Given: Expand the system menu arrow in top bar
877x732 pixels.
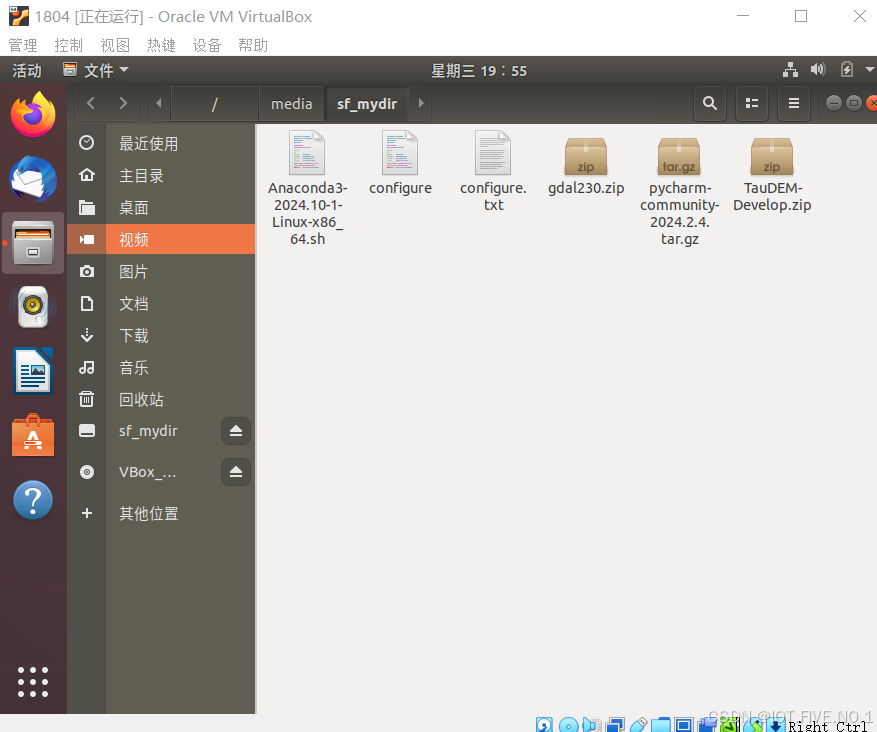Looking at the screenshot, I should coord(870,70).
